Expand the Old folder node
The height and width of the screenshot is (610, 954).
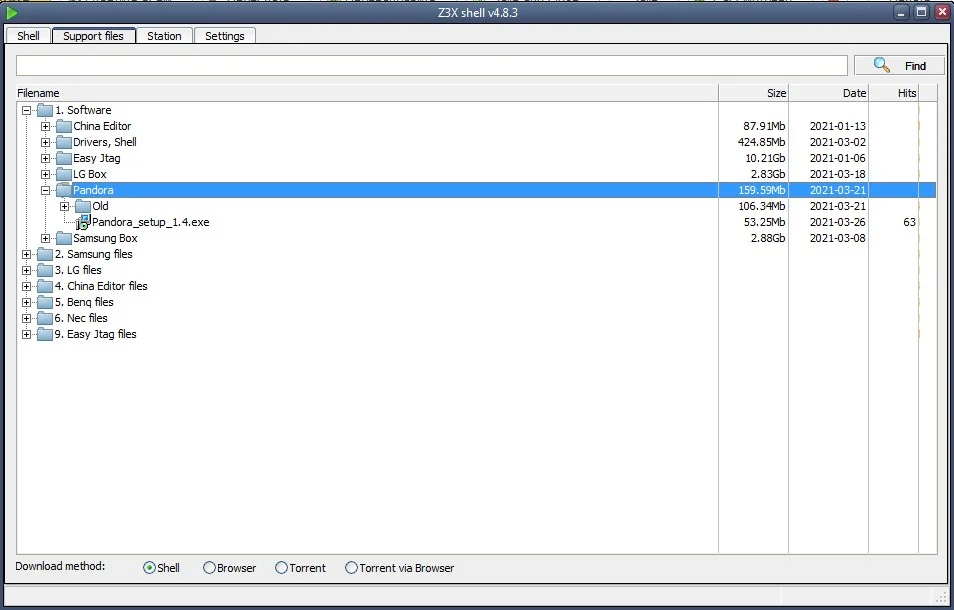(x=64, y=206)
